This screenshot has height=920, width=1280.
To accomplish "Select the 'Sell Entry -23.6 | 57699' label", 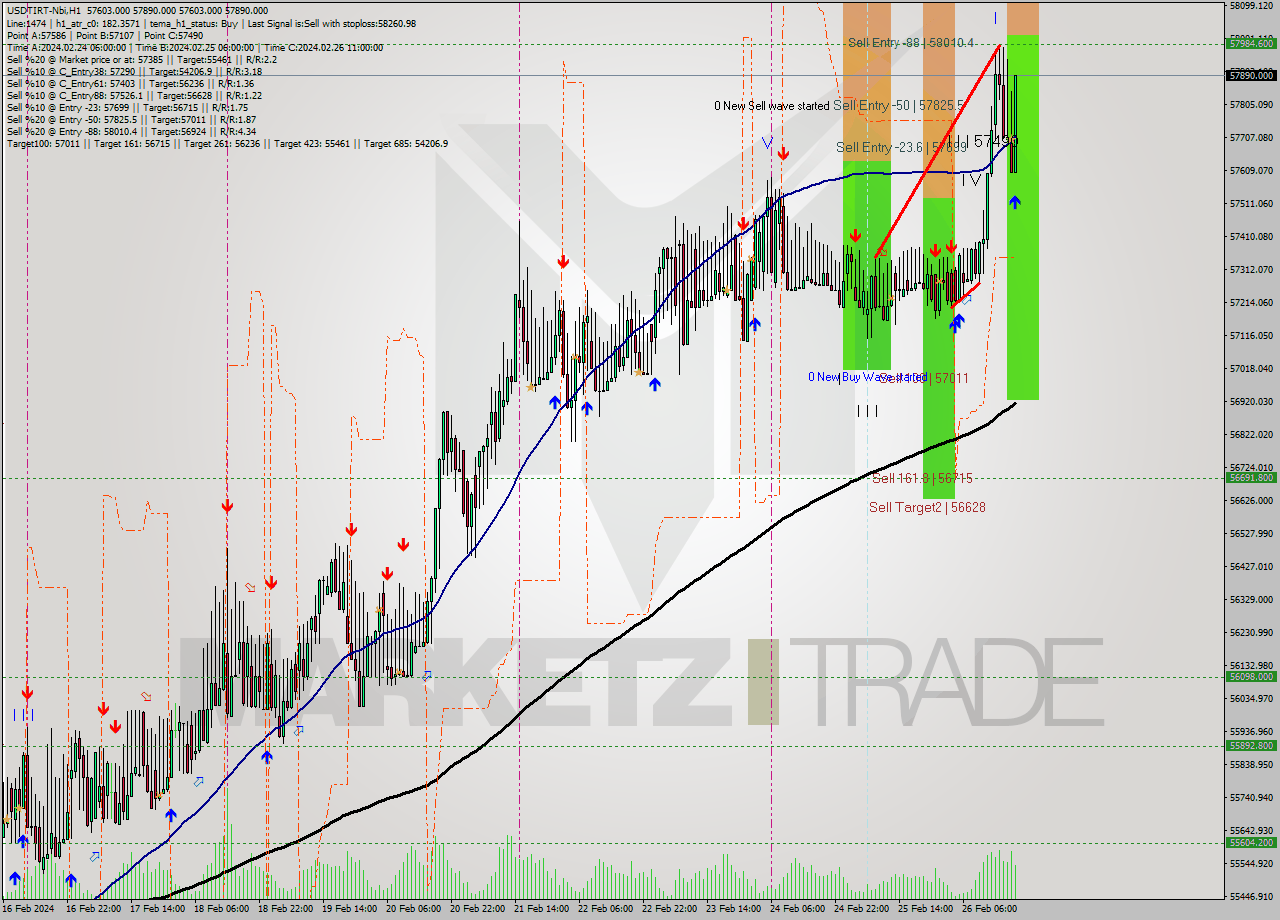I will pos(902,148).
